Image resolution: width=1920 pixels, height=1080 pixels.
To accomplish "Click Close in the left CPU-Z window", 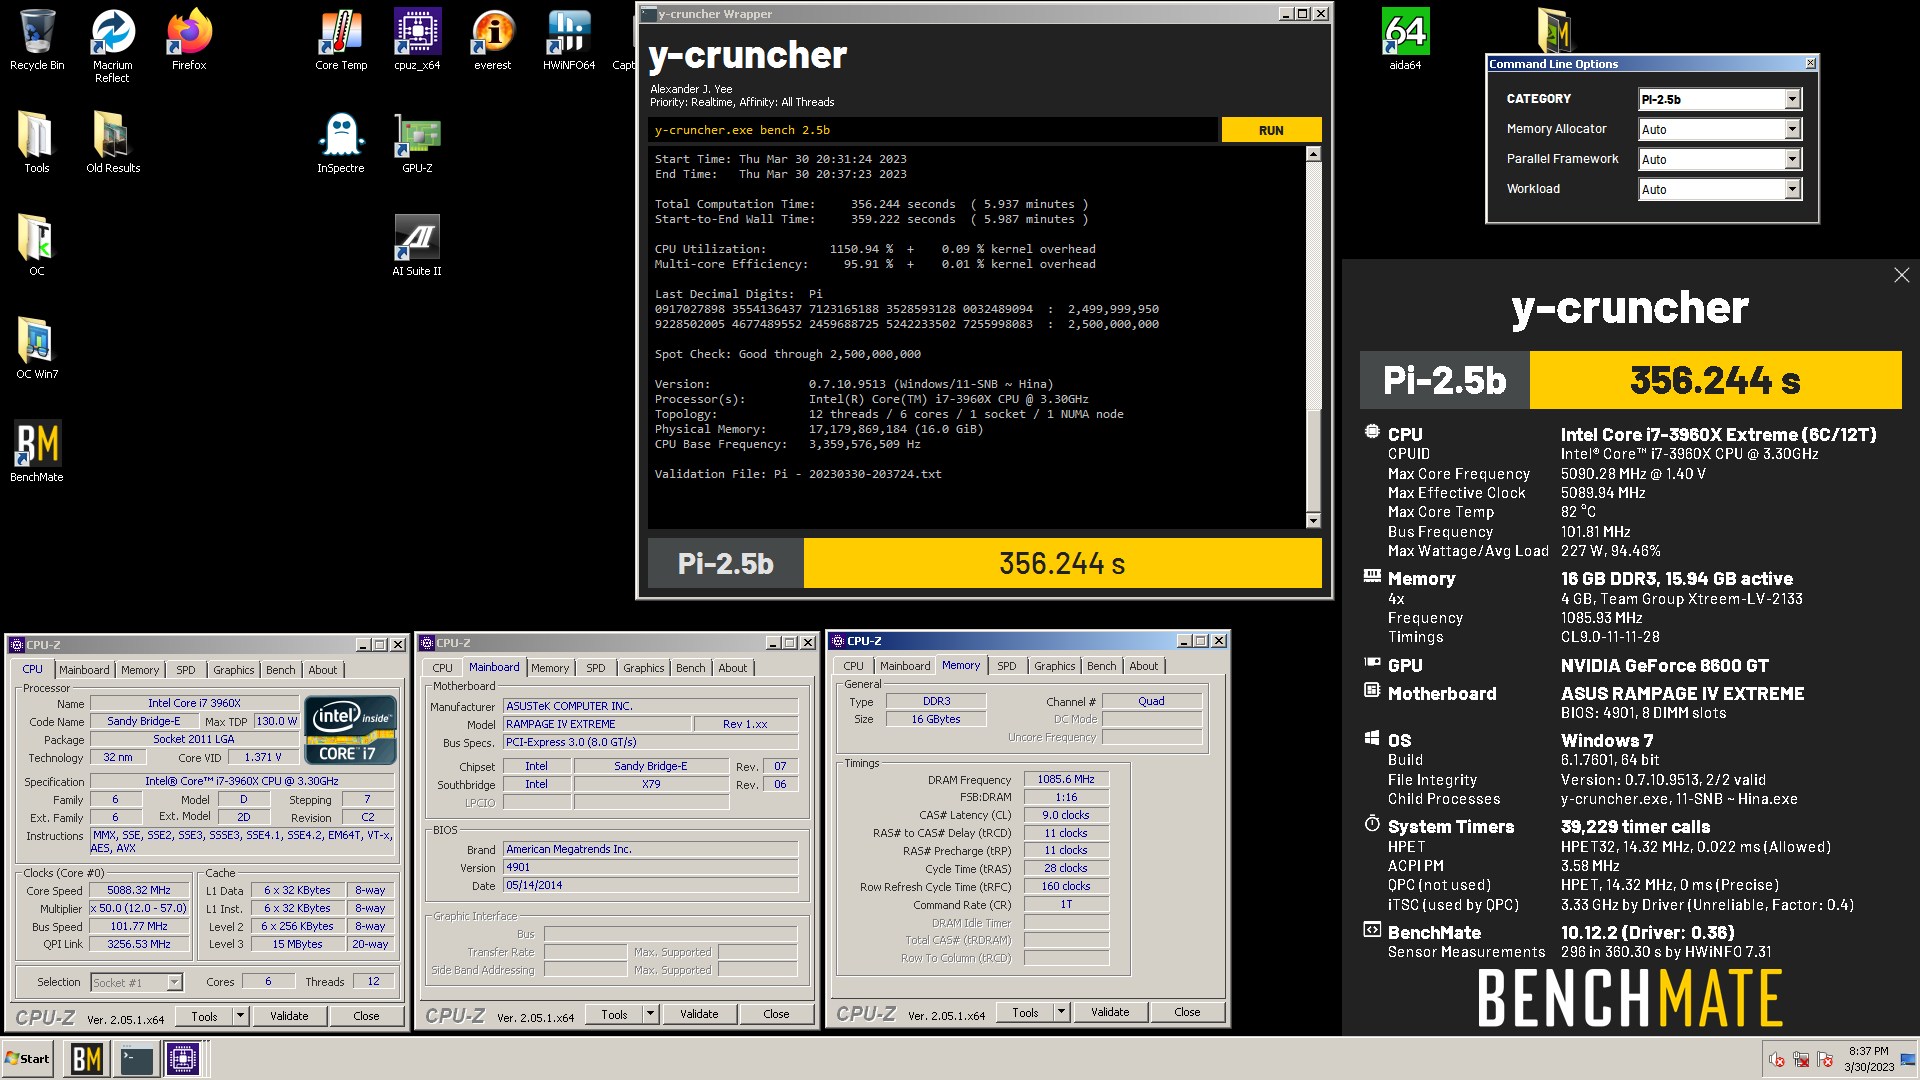I will [366, 1016].
